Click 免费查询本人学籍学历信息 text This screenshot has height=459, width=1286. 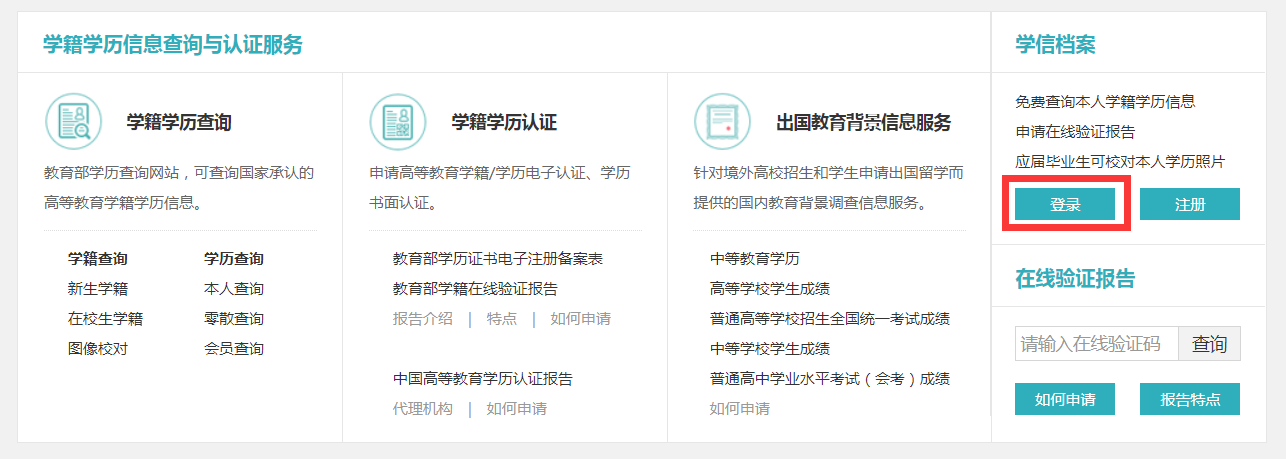(x=1105, y=101)
